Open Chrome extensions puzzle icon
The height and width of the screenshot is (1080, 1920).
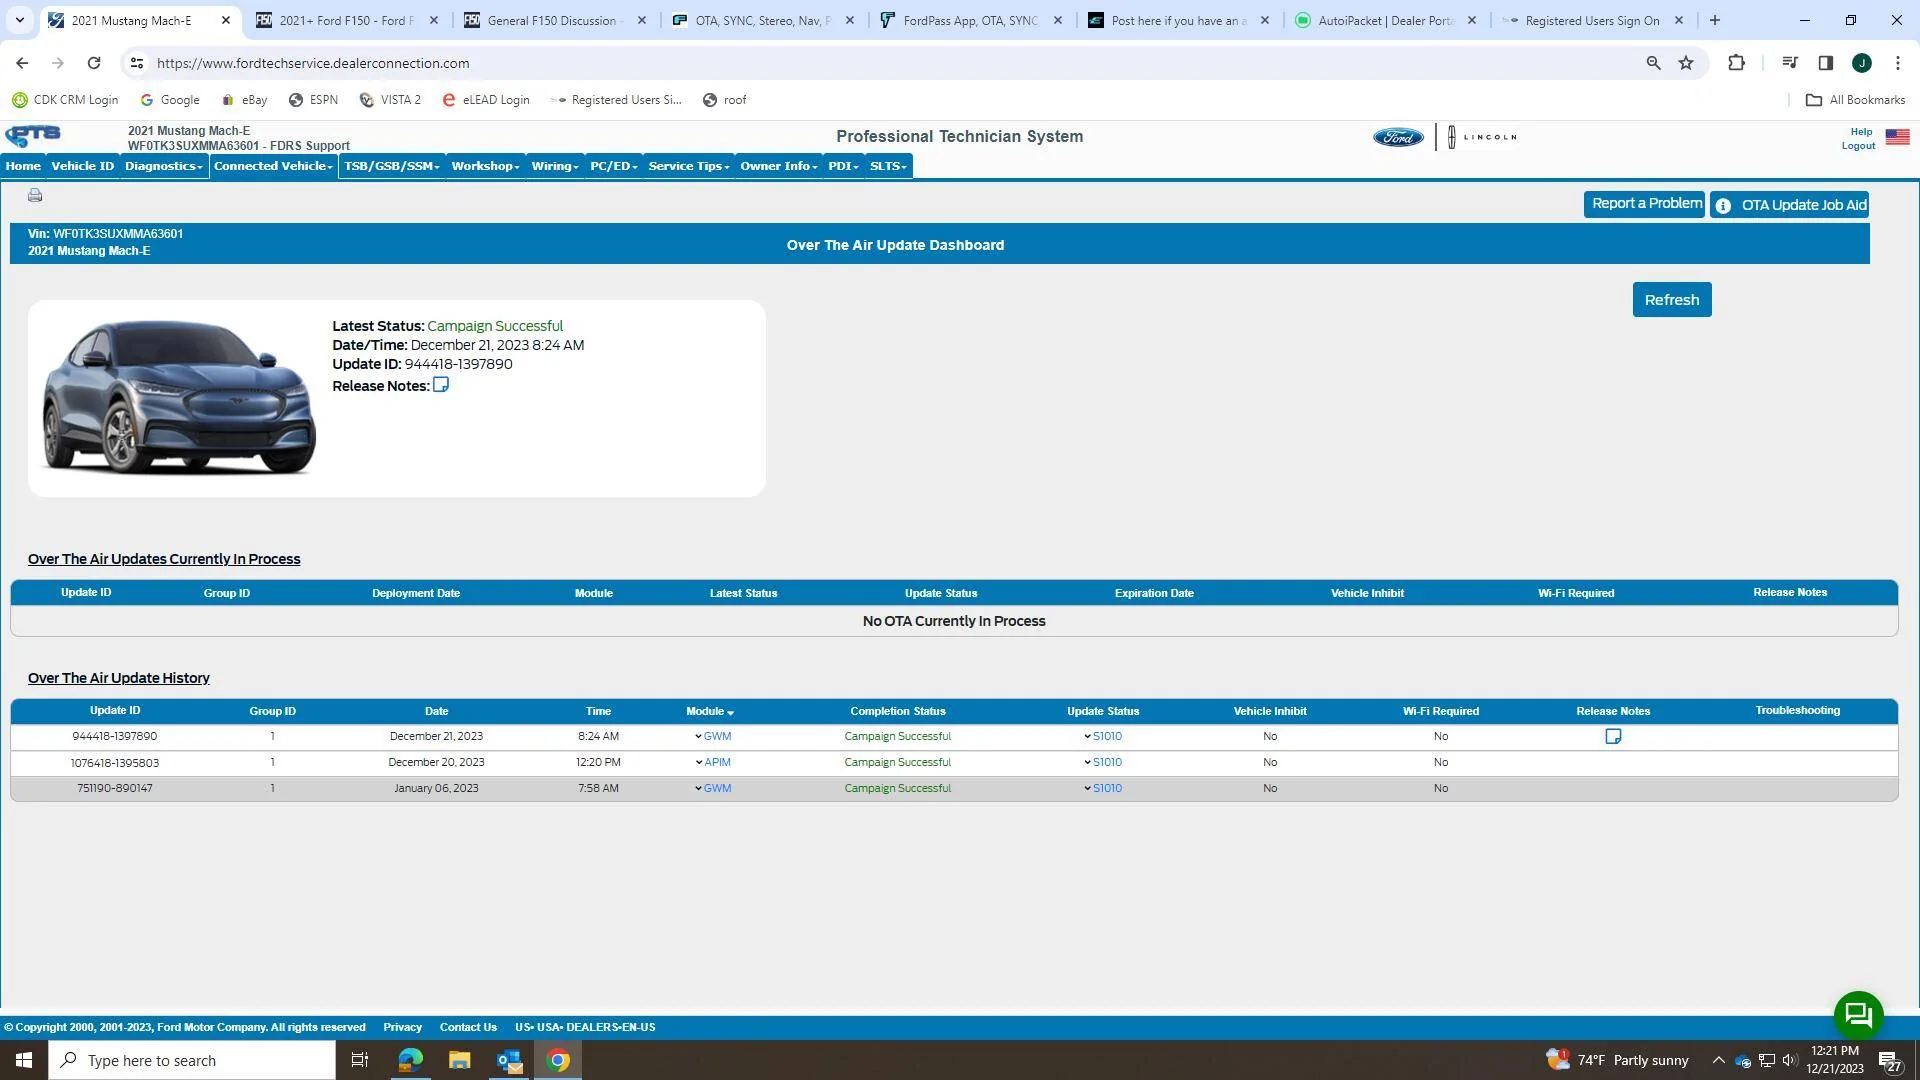1736,63
